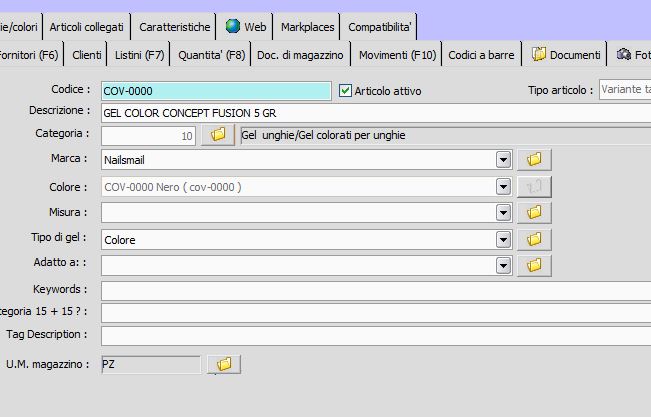The width and height of the screenshot is (651, 417).
Task: Click the Categoria number field showing 10
Action: pos(148,135)
